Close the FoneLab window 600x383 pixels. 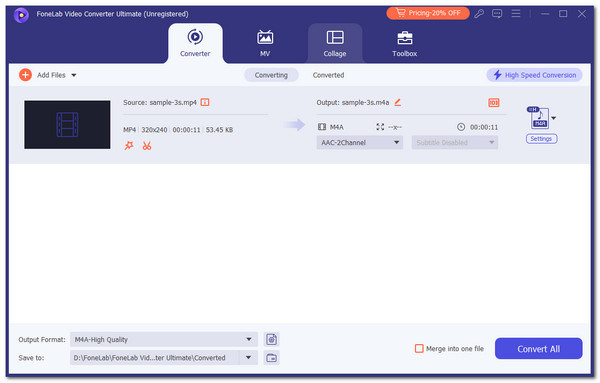pyautogui.click(x=582, y=14)
